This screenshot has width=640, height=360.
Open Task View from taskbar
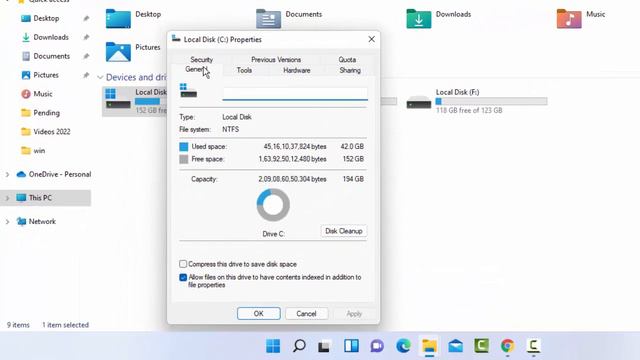click(x=324, y=346)
